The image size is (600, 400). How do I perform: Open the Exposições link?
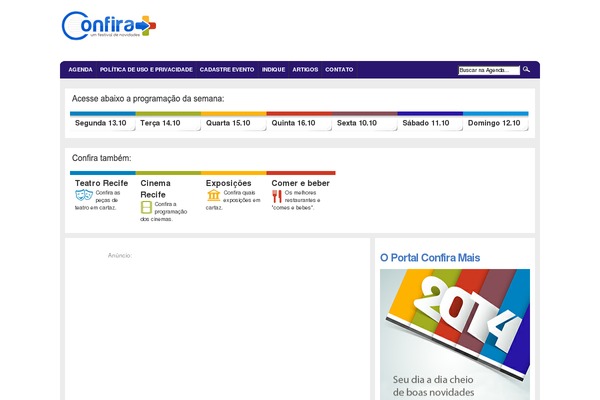pos(228,183)
